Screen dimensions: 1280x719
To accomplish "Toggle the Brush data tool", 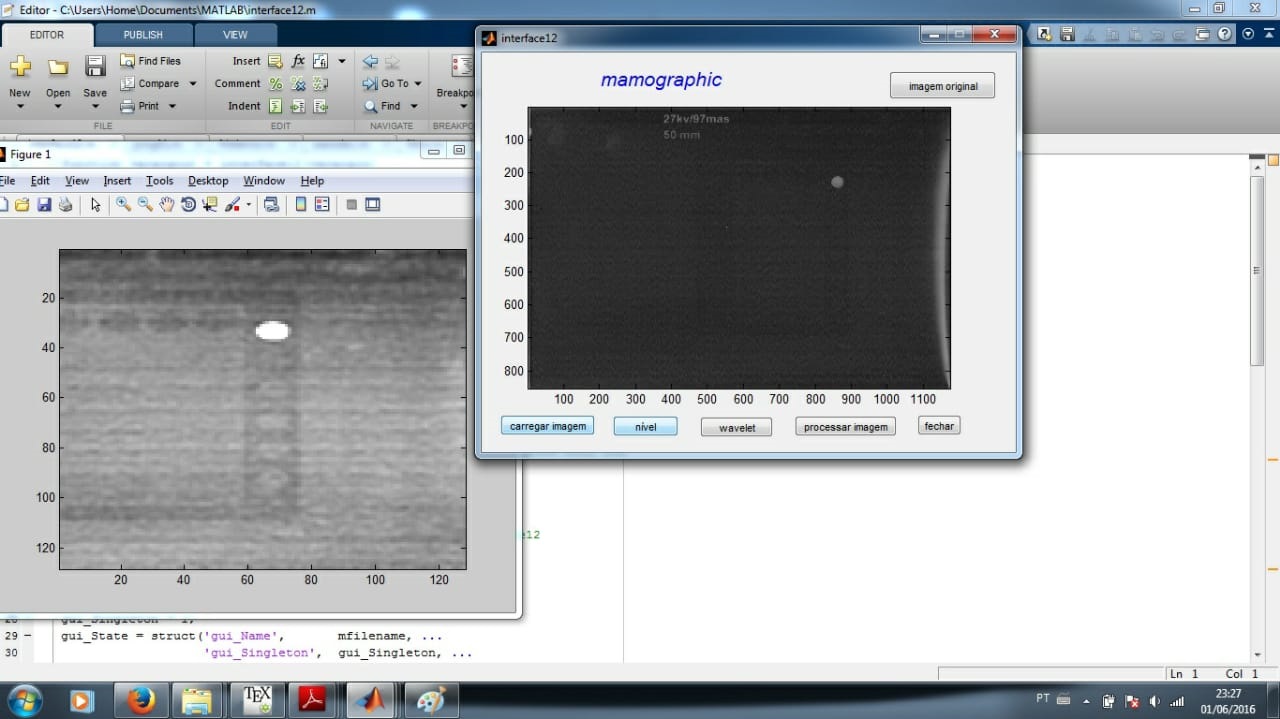I will pyautogui.click(x=232, y=205).
